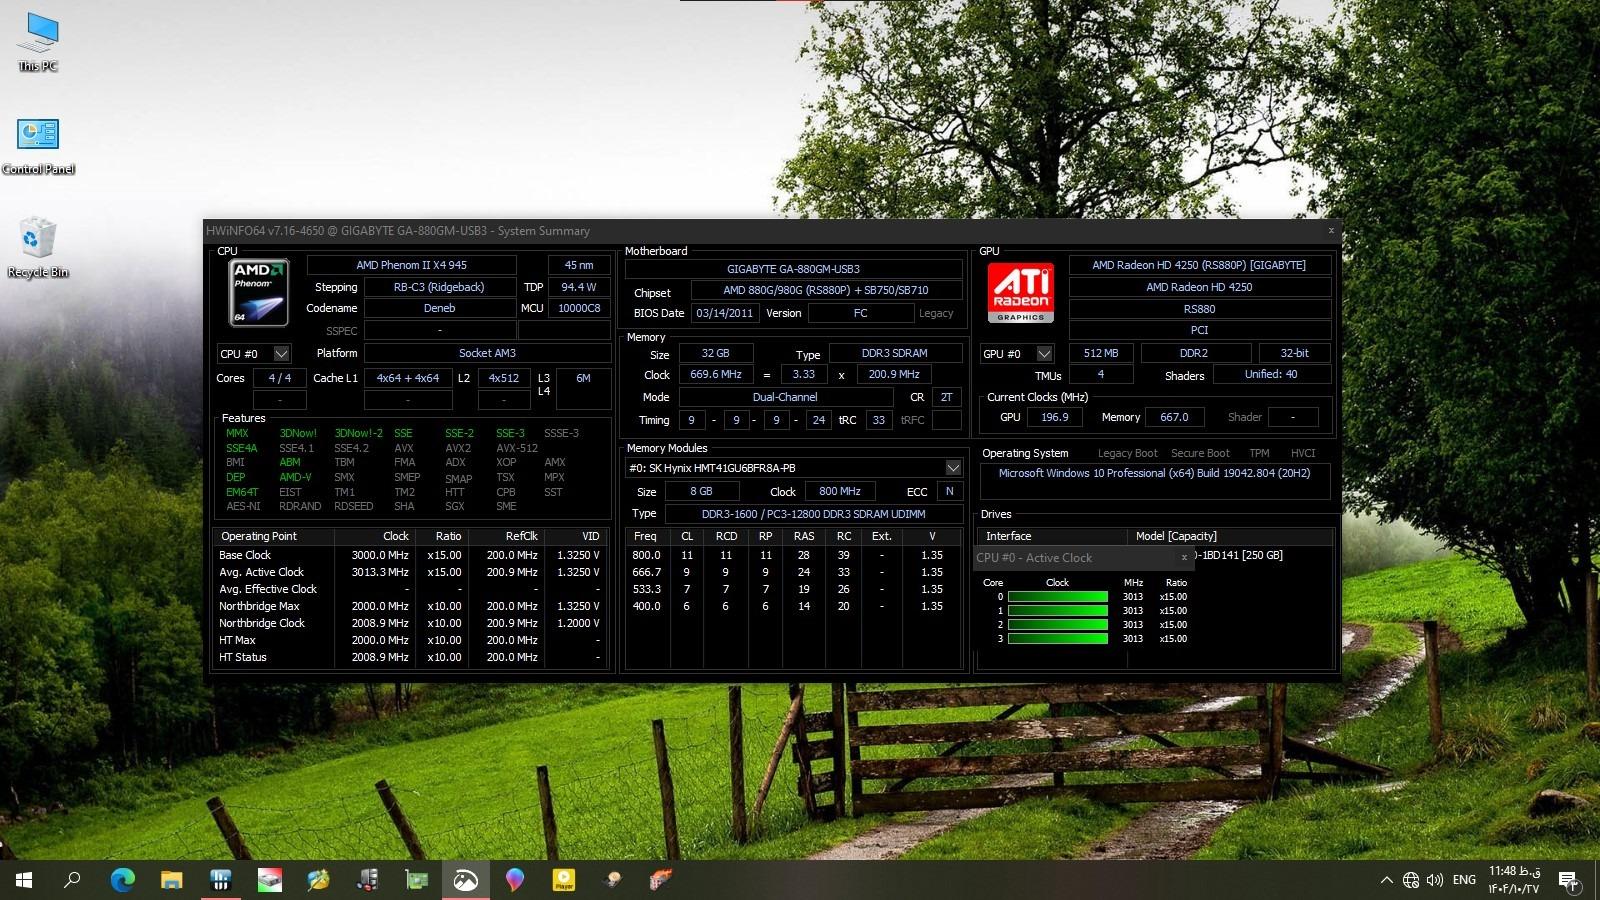Expand the GPU #0 selector dropdown
The height and width of the screenshot is (900, 1600).
click(1044, 354)
